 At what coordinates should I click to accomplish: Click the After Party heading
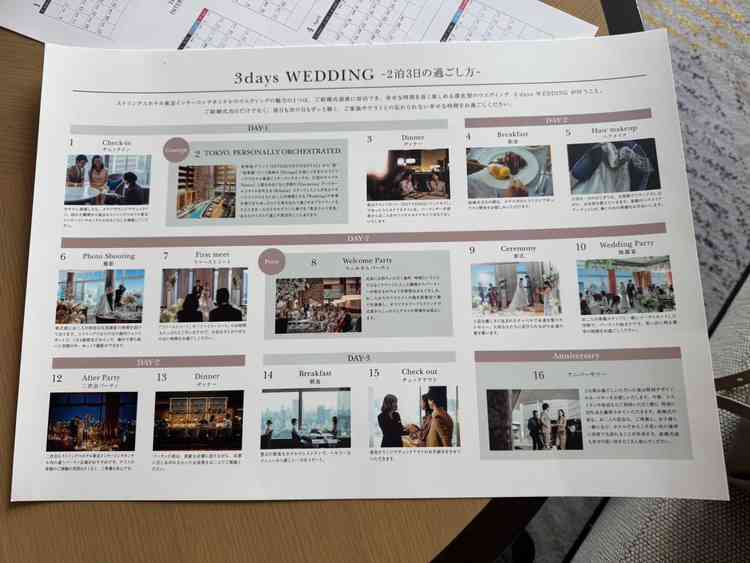tap(100, 377)
